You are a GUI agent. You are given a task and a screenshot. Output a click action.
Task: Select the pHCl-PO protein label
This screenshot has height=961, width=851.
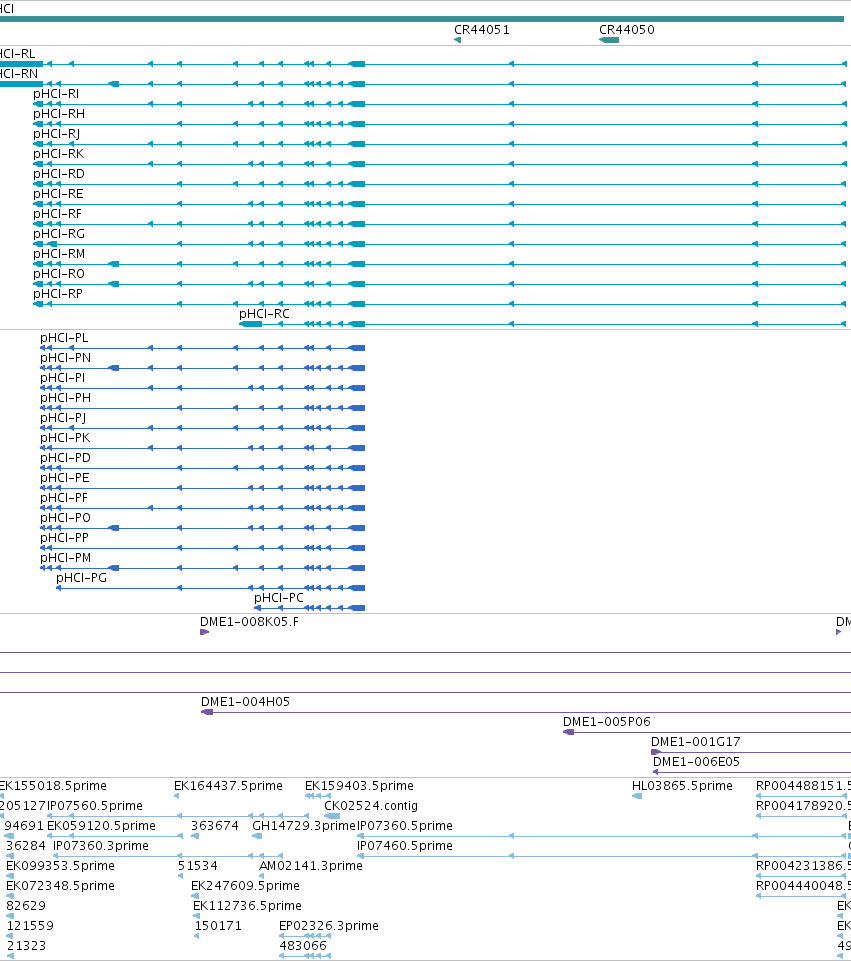coord(66,518)
